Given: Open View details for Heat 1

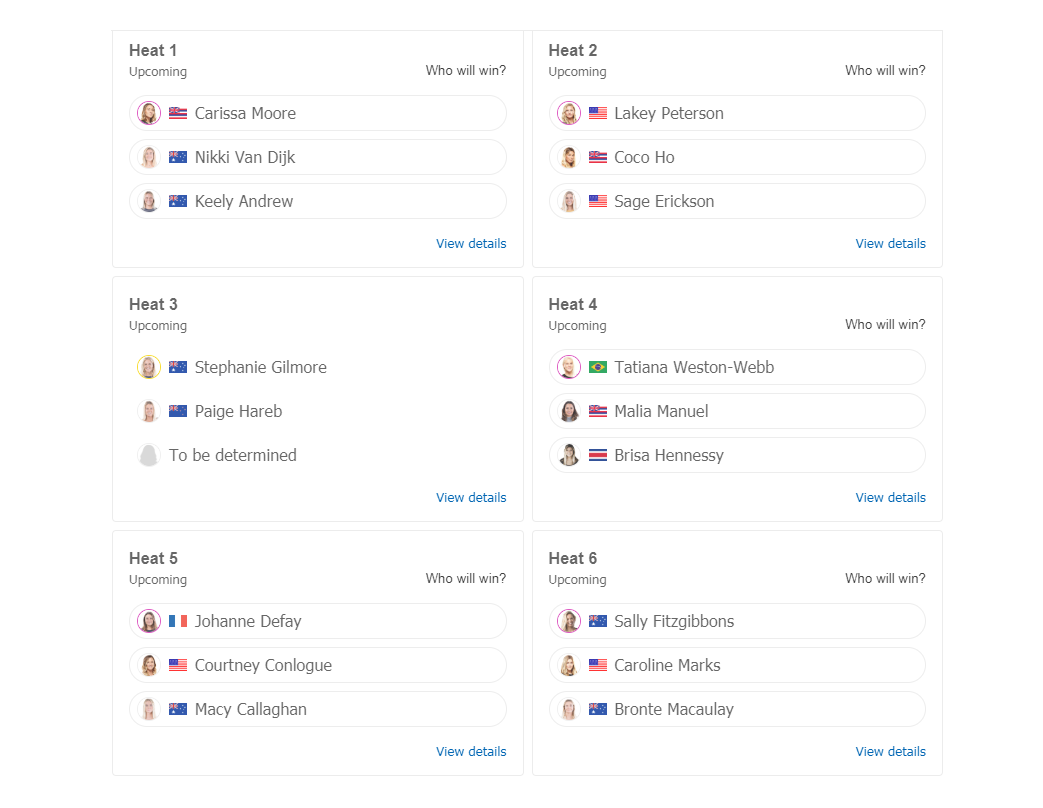Looking at the screenshot, I should click(x=471, y=243).
